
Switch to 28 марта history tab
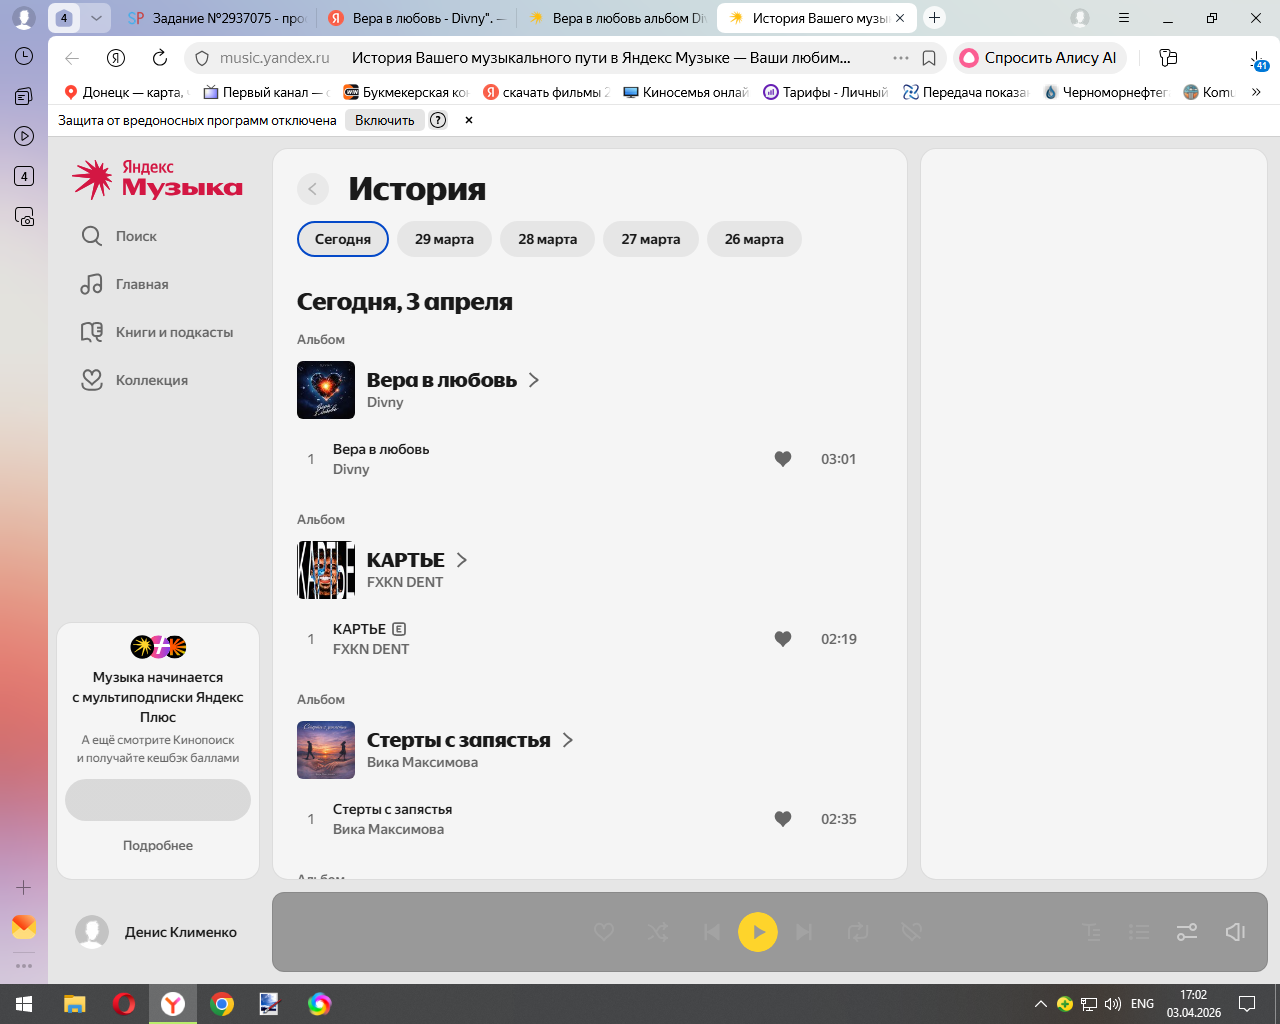tap(548, 239)
